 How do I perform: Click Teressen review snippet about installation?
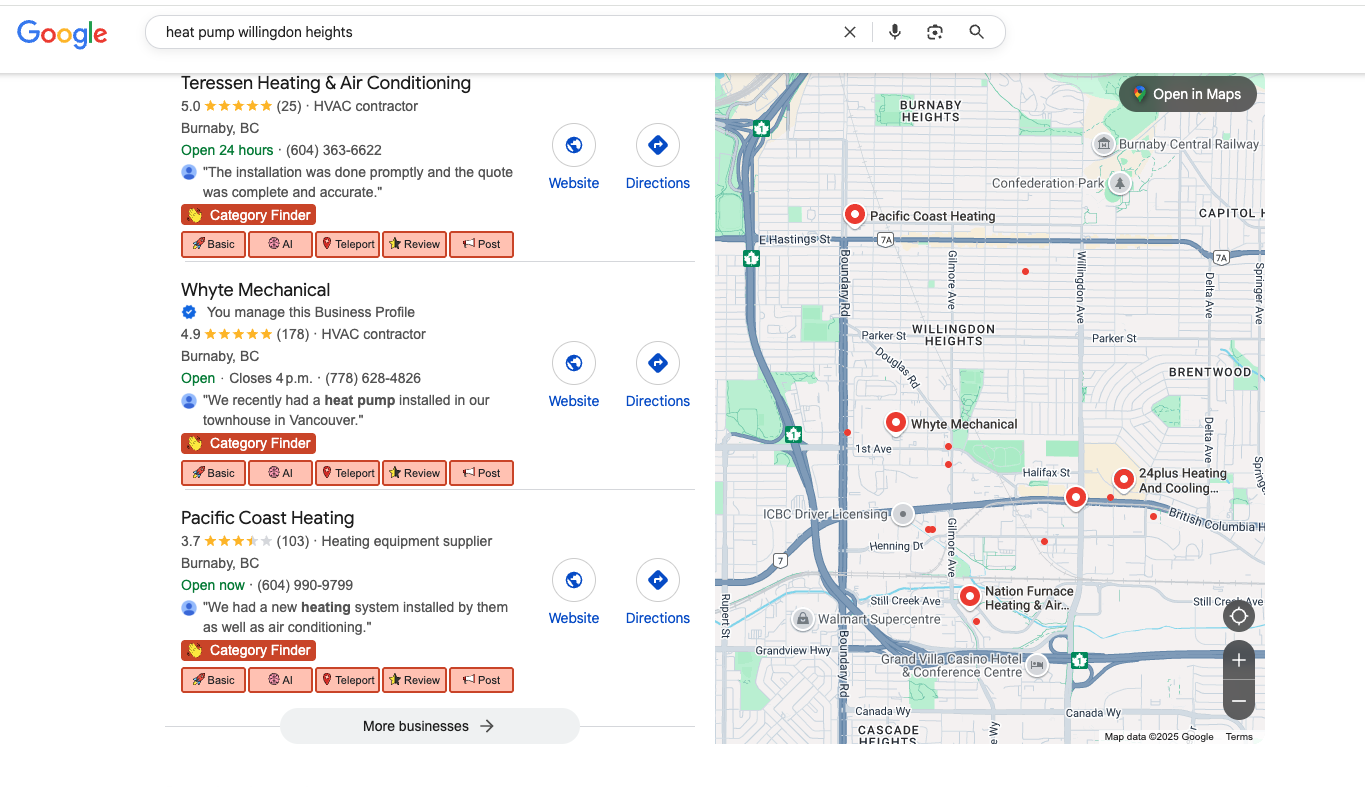(x=358, y=182)
